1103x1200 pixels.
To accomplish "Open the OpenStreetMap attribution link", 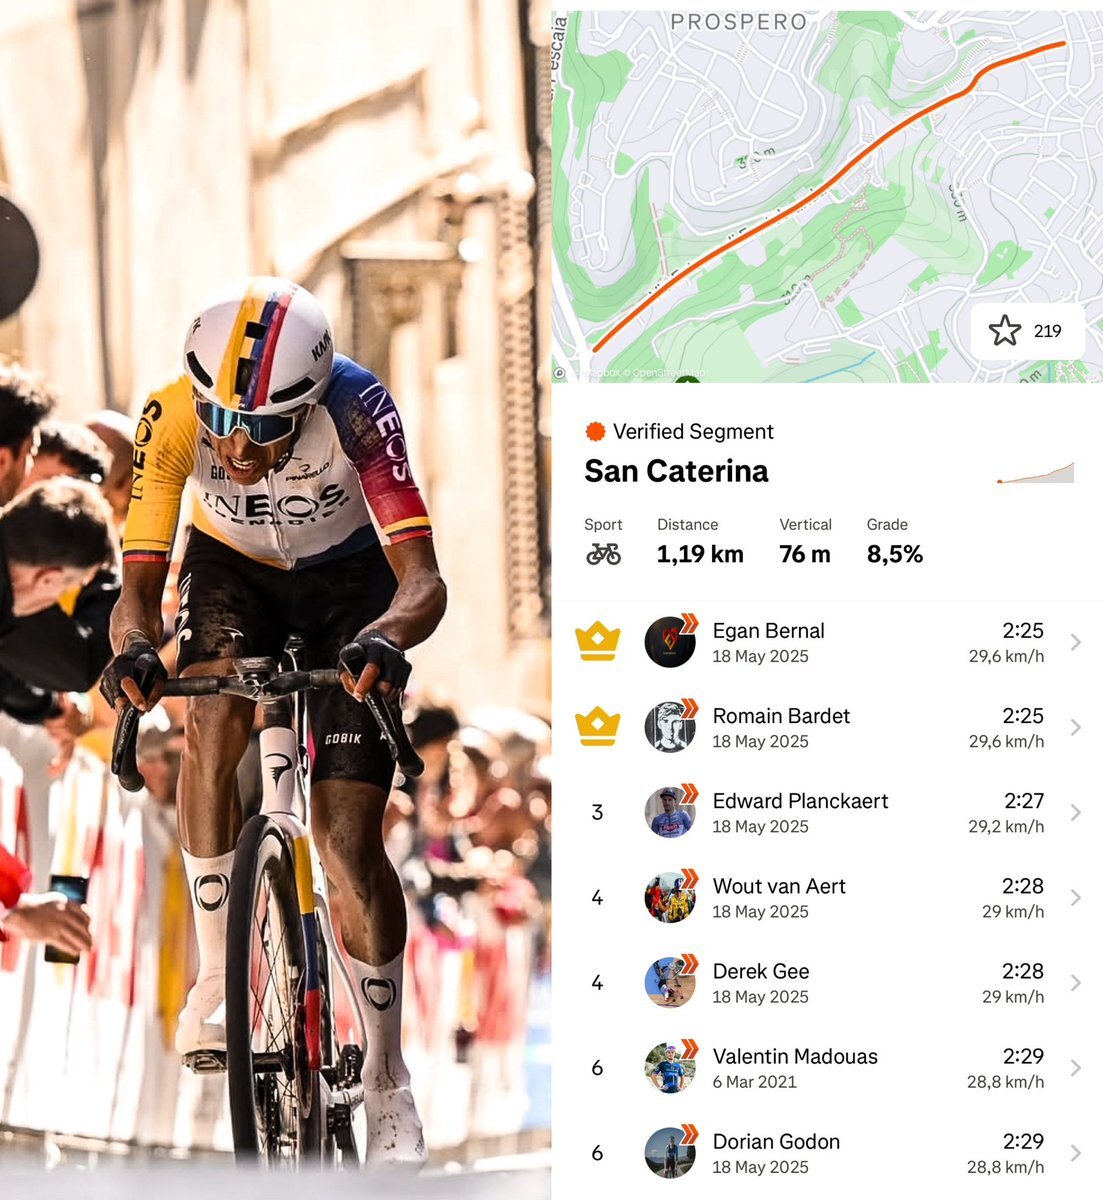I will 666,374.
